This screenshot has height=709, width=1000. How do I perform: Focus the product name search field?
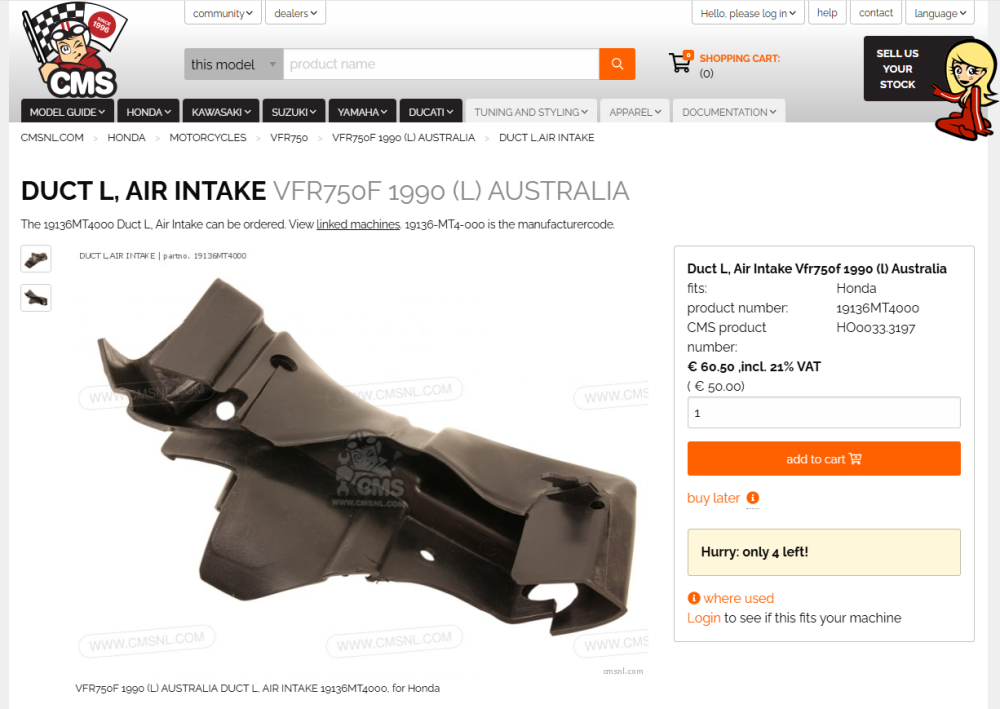(441, 64)
